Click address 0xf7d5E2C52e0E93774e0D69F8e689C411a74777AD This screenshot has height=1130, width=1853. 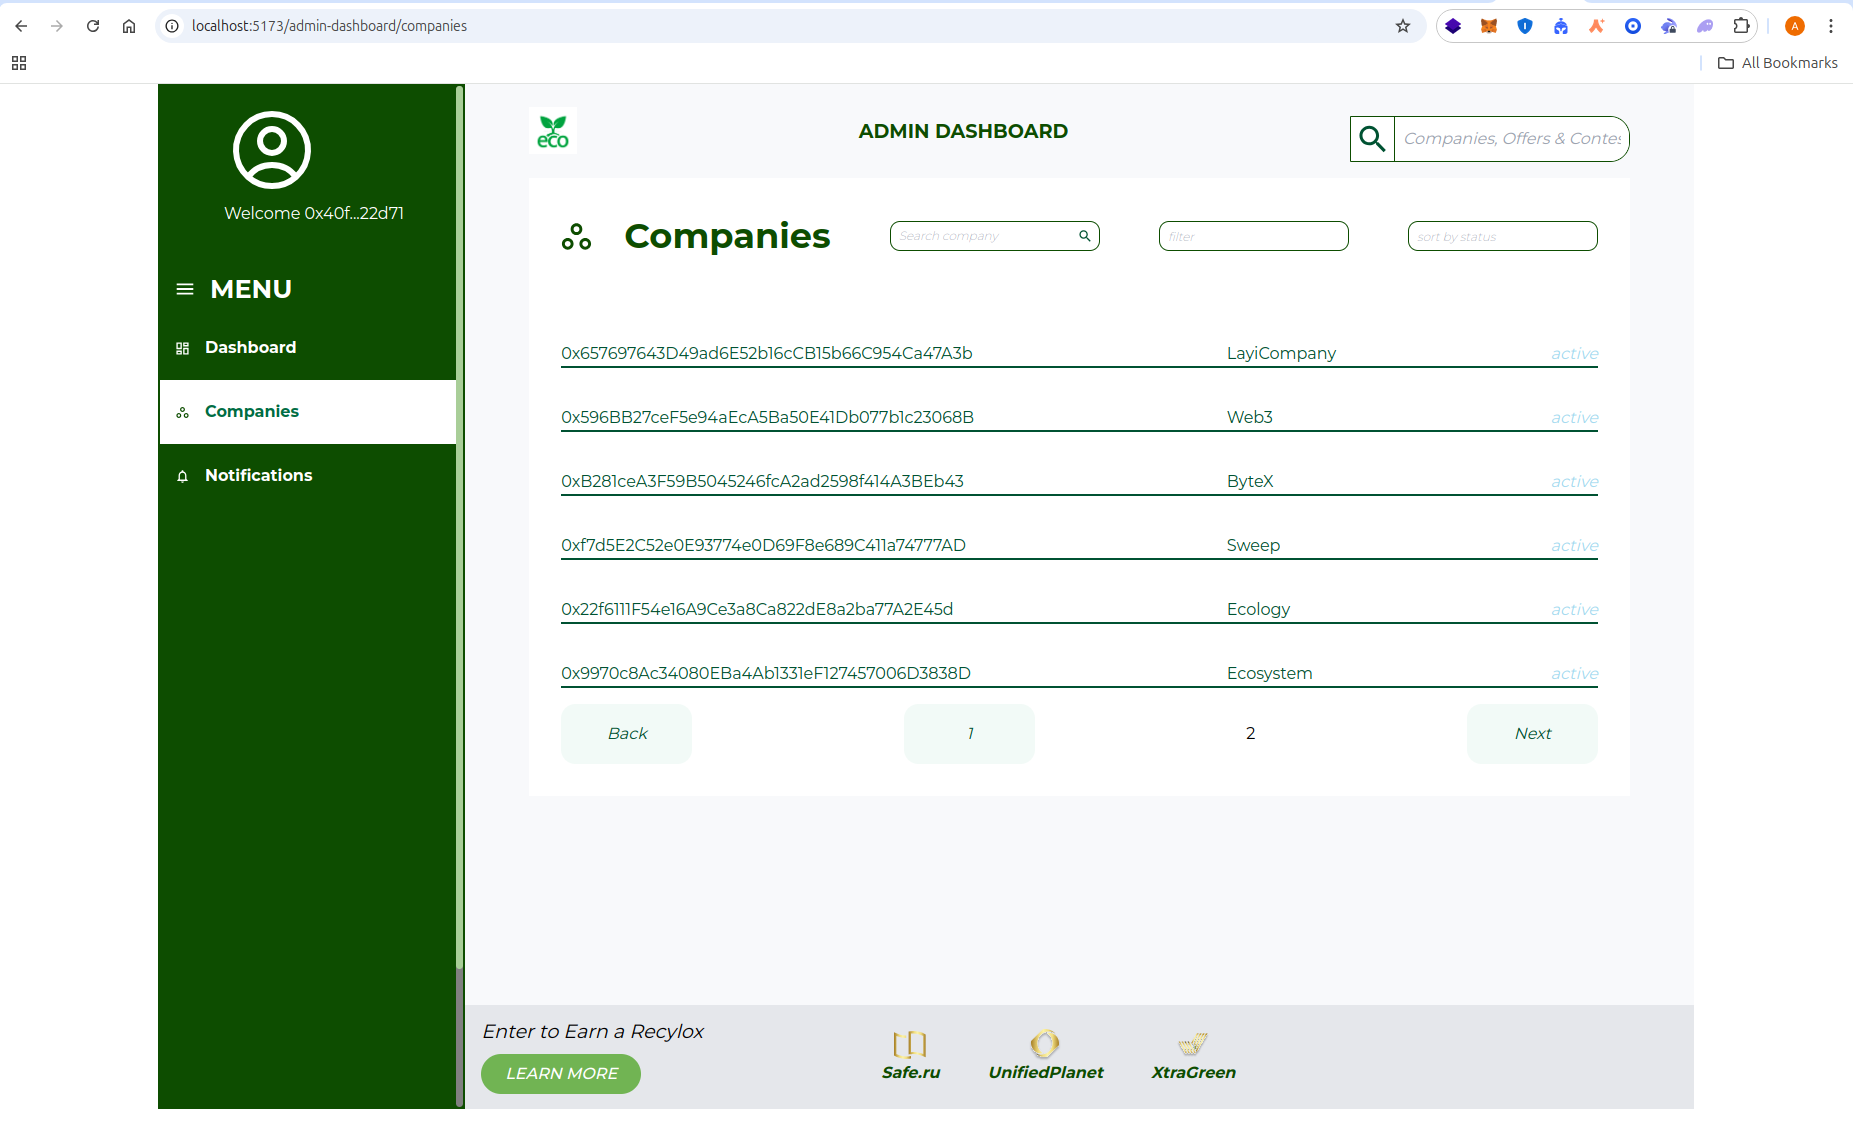pyautogui.click(x=763, y=546)
